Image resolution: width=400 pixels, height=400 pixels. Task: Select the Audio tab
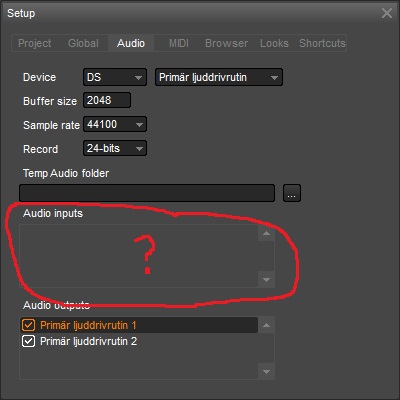[x=131, y=43]
